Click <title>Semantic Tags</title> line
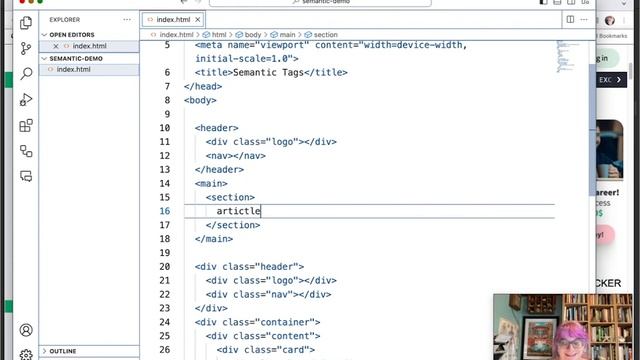 [x=271, y=72]
